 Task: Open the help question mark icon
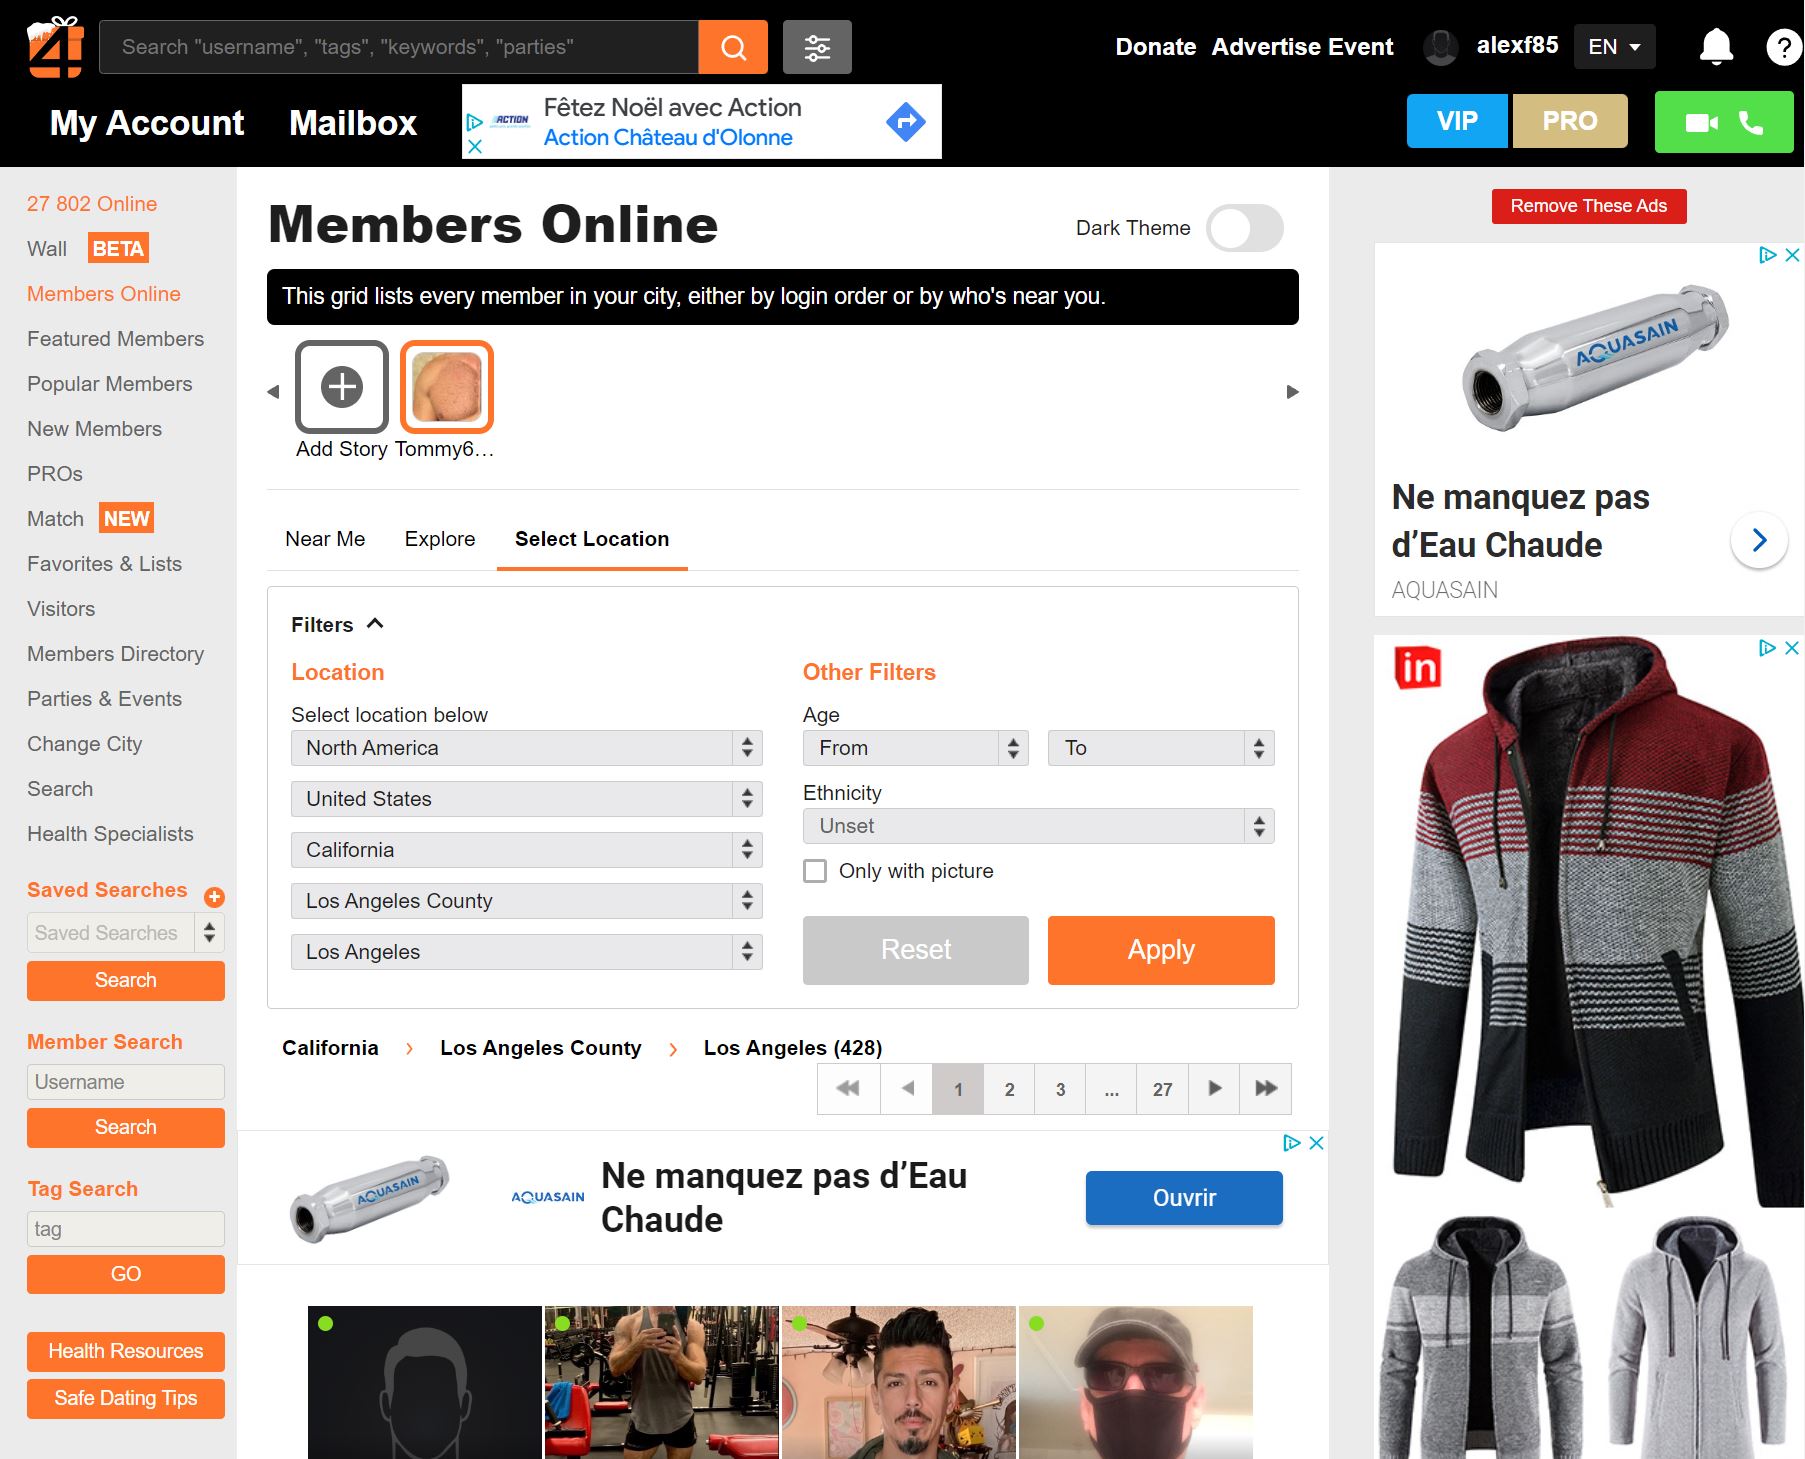click(x=1783, y=47)
